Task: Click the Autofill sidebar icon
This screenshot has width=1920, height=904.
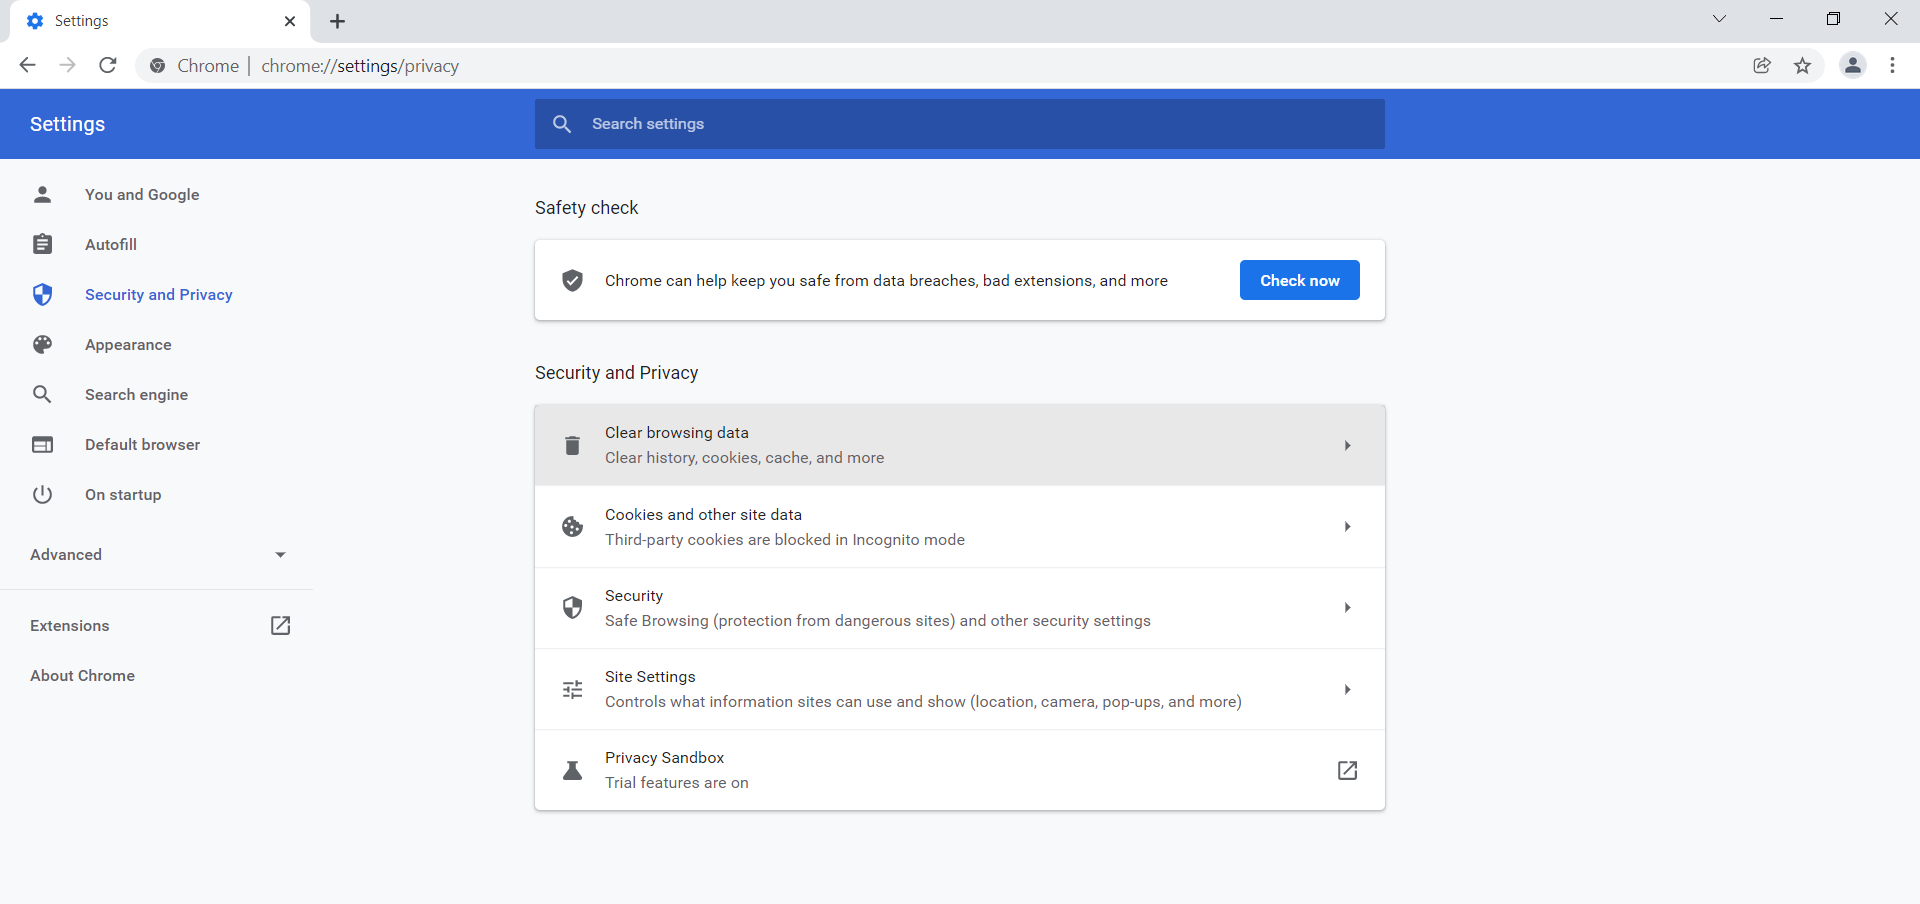Action: point(43,244)
